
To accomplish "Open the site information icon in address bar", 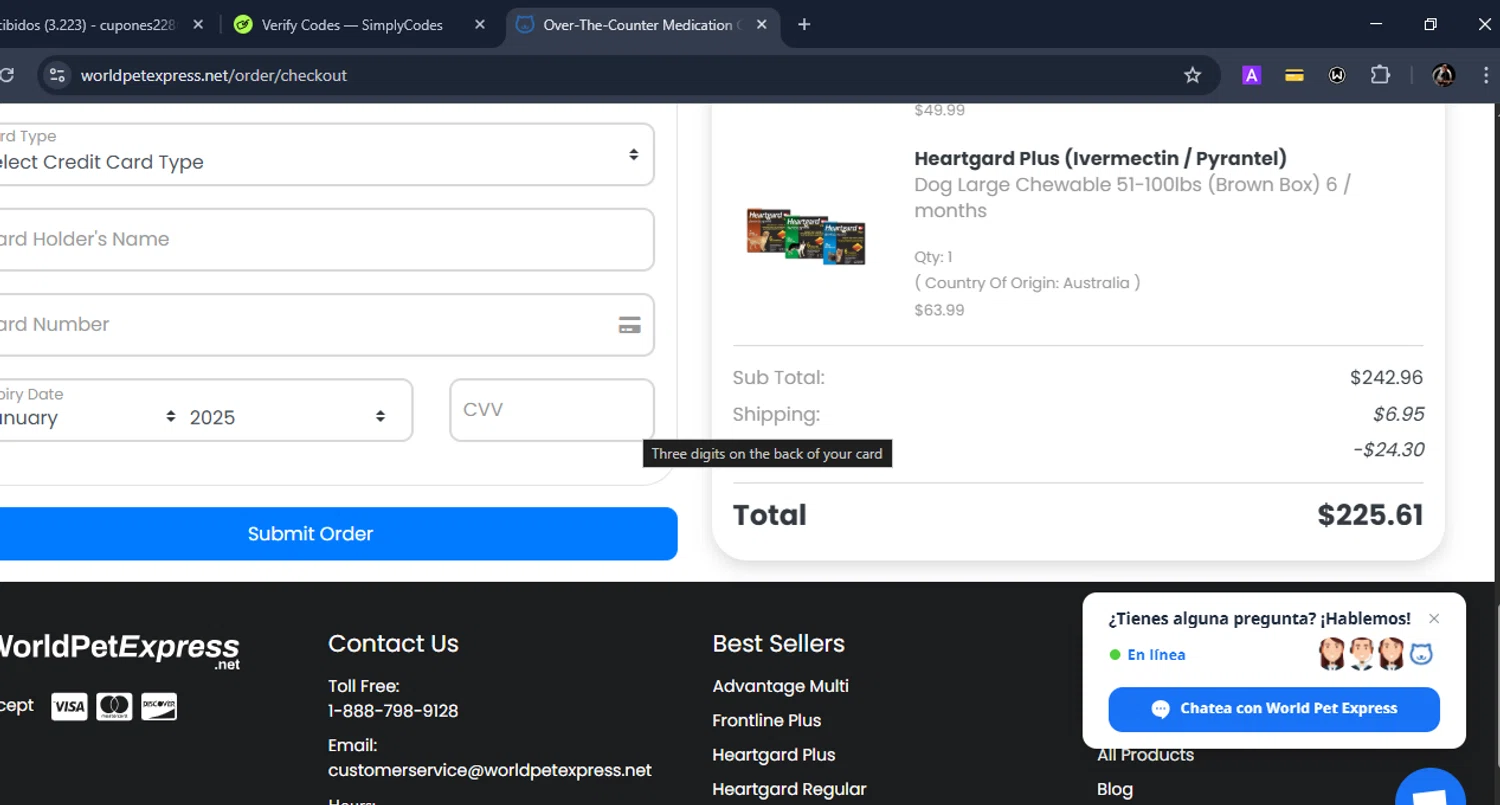I will click(x=57, y=75).
